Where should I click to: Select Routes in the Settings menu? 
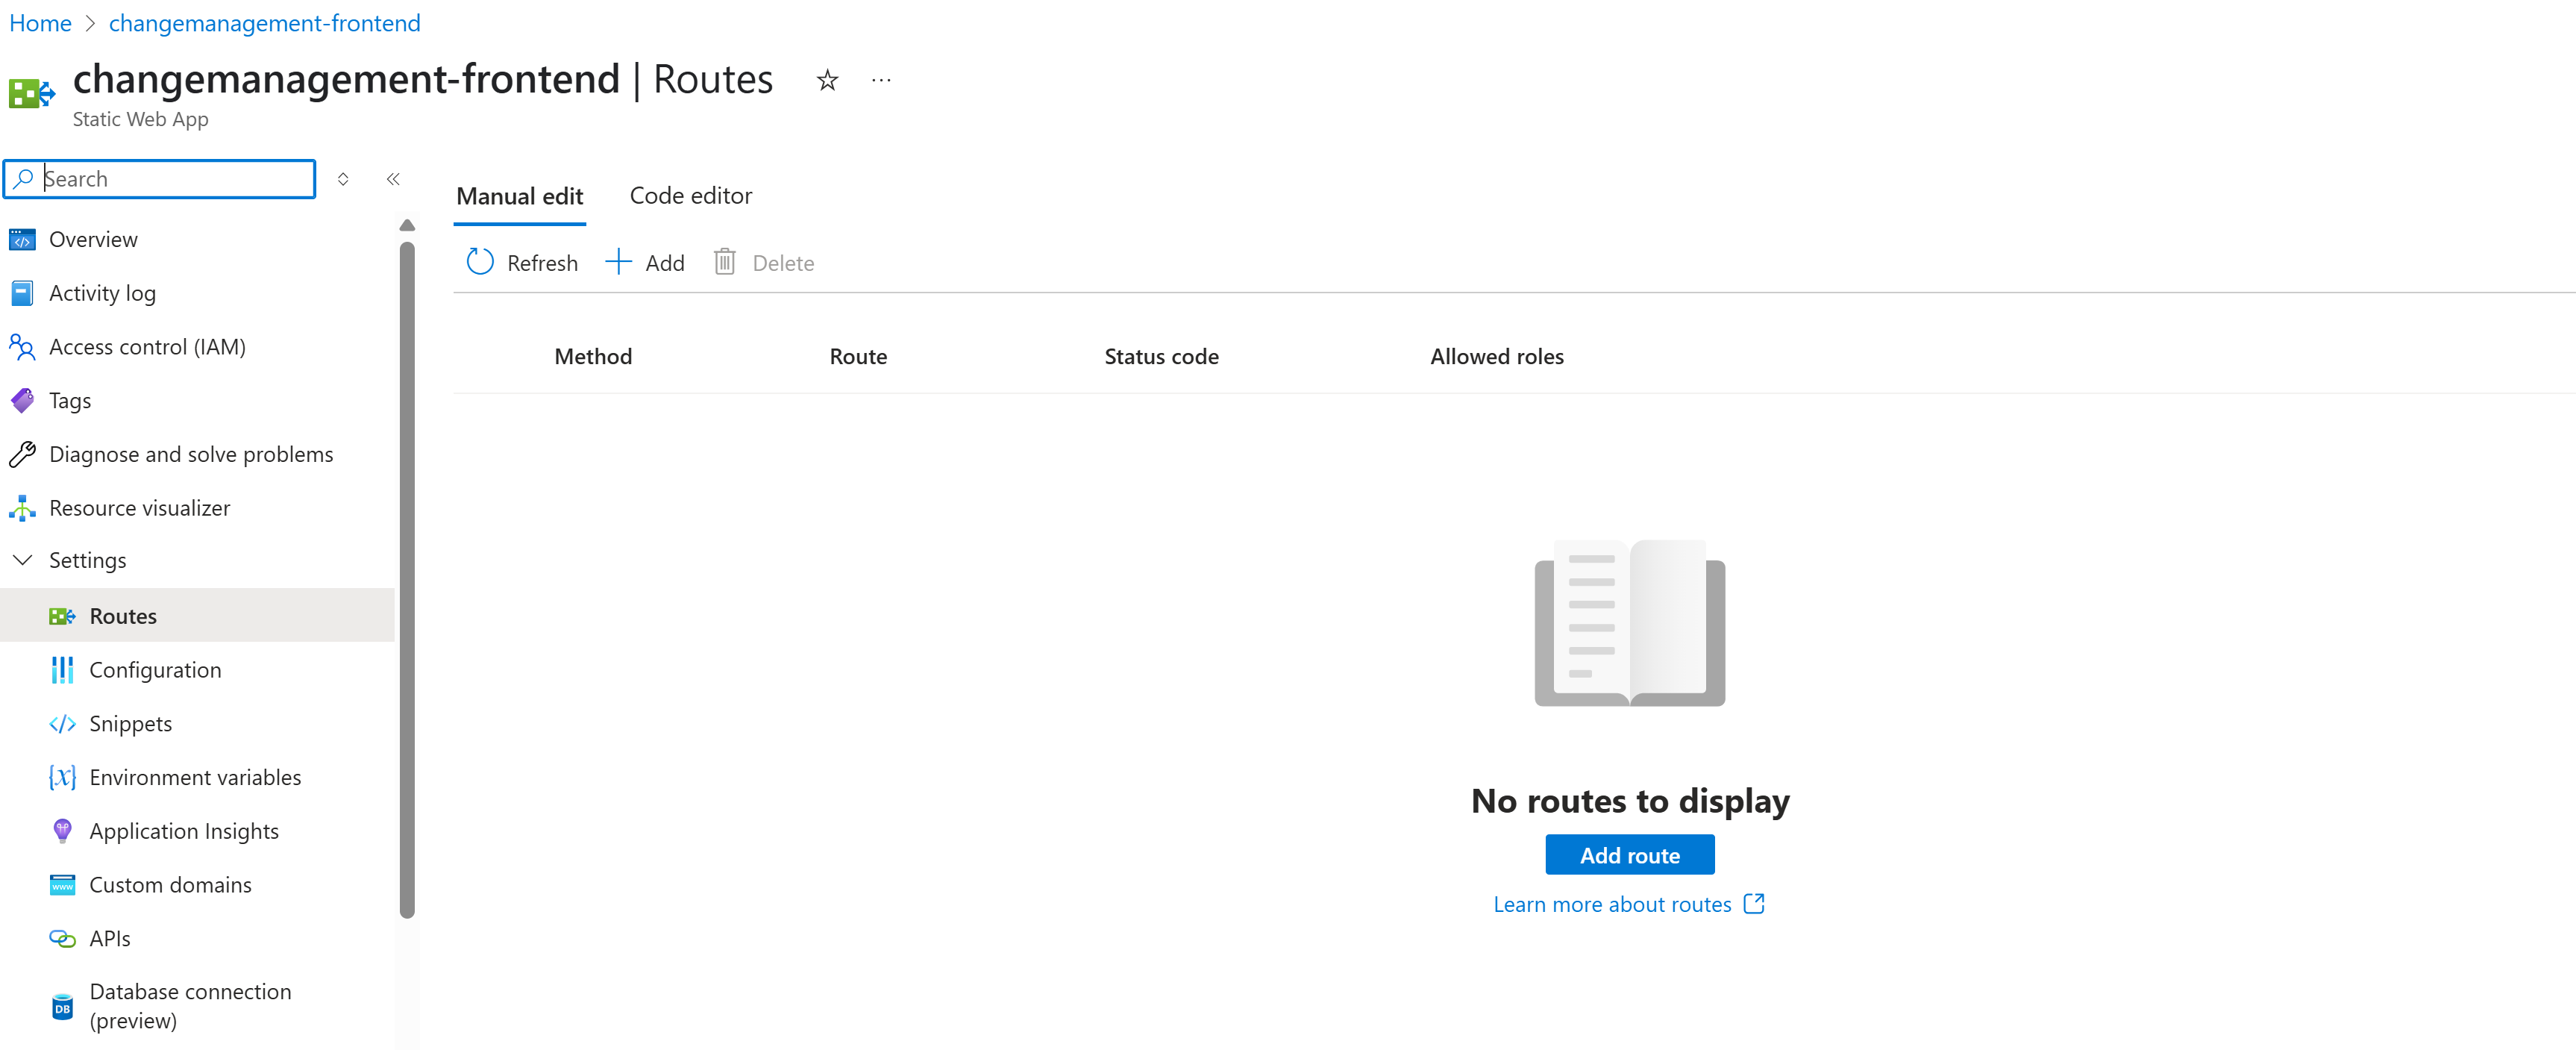click(198, 616)
